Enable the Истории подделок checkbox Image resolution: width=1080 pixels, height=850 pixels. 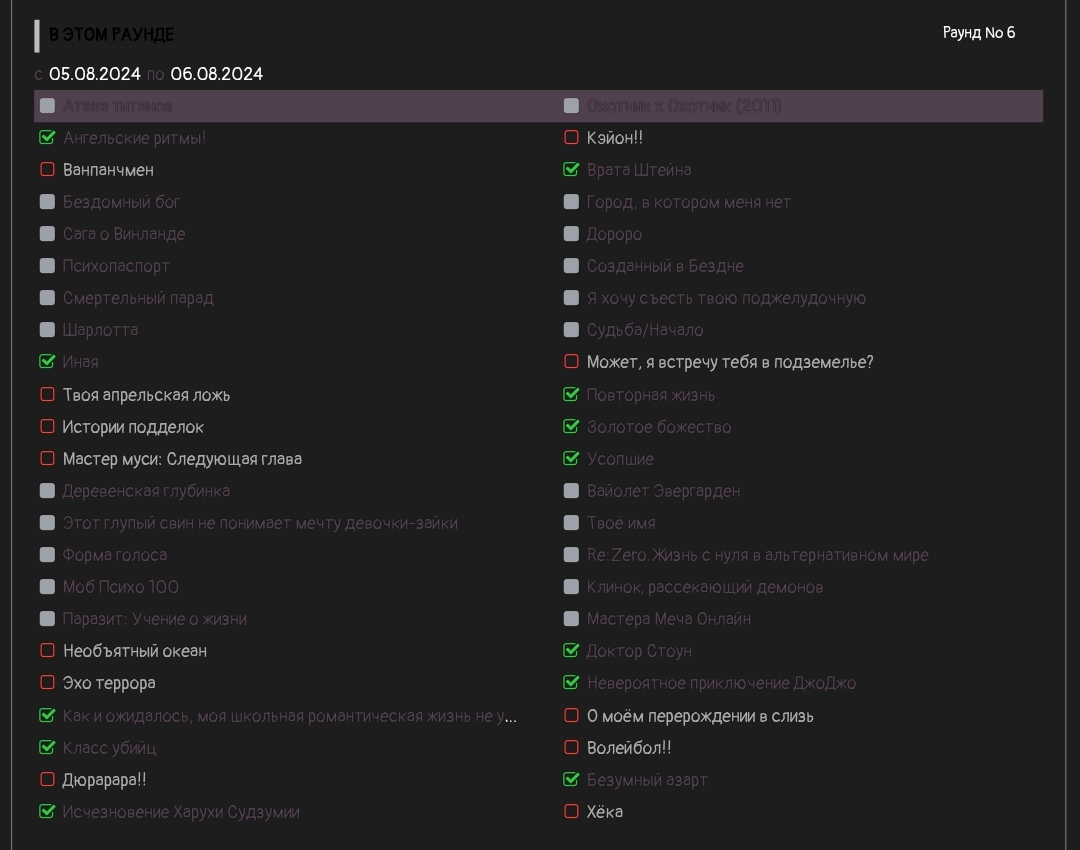[x=47, y=427]
